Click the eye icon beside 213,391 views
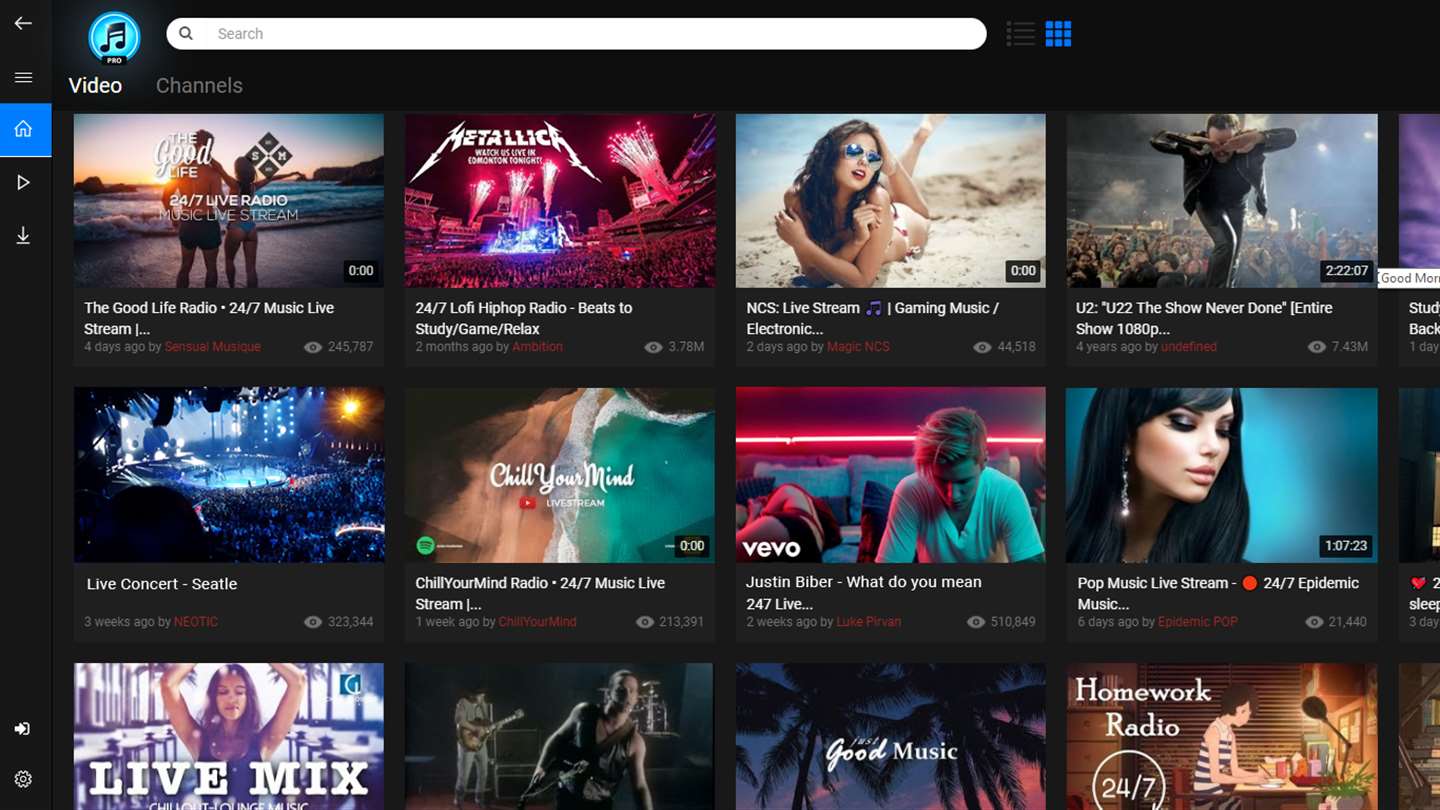 point(644,622)
